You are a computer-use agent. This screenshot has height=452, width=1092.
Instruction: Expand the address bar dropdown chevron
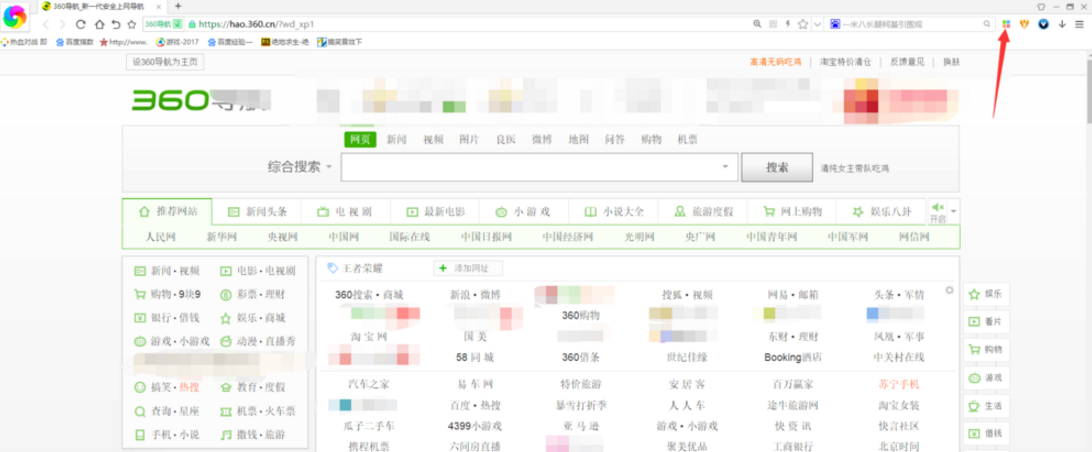(x=818, y=24)
